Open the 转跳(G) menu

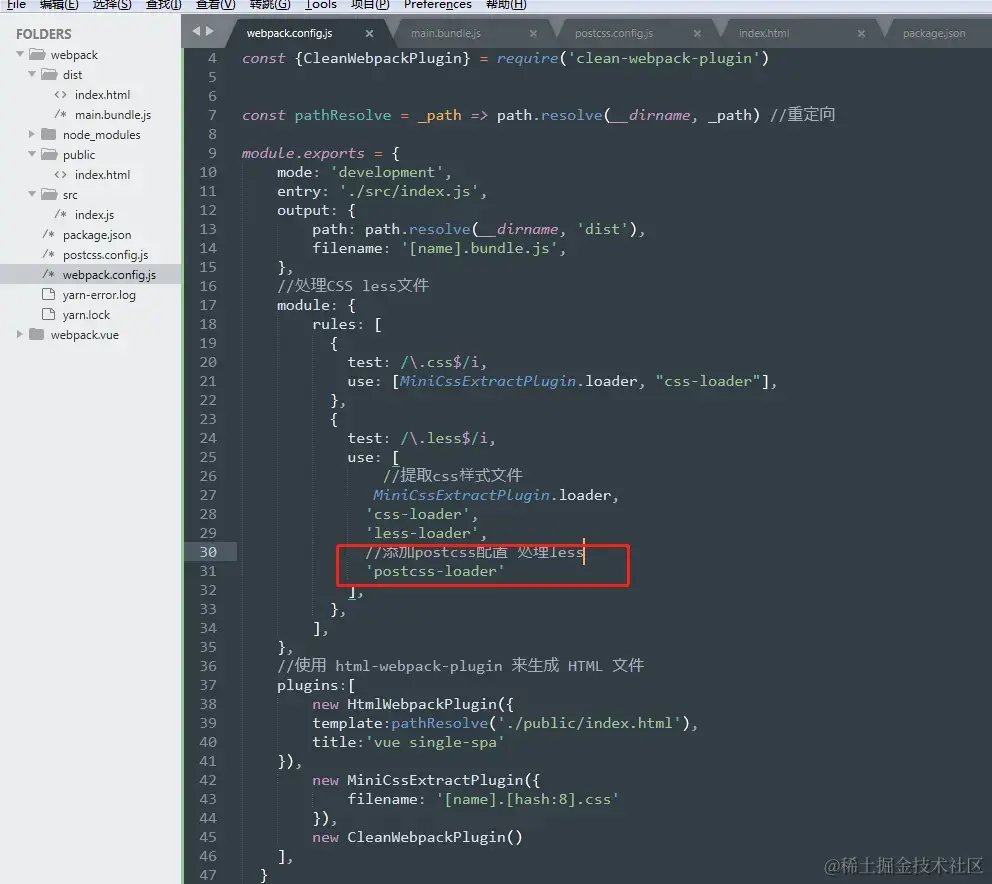pyautogui.click(x=270, y=4)
